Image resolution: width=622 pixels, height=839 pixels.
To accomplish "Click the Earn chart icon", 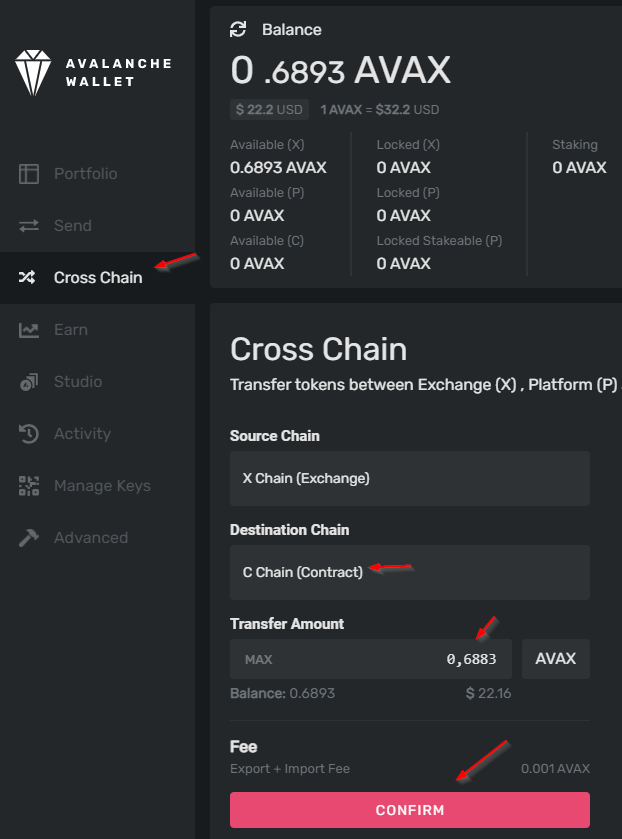I will (29, 330).
